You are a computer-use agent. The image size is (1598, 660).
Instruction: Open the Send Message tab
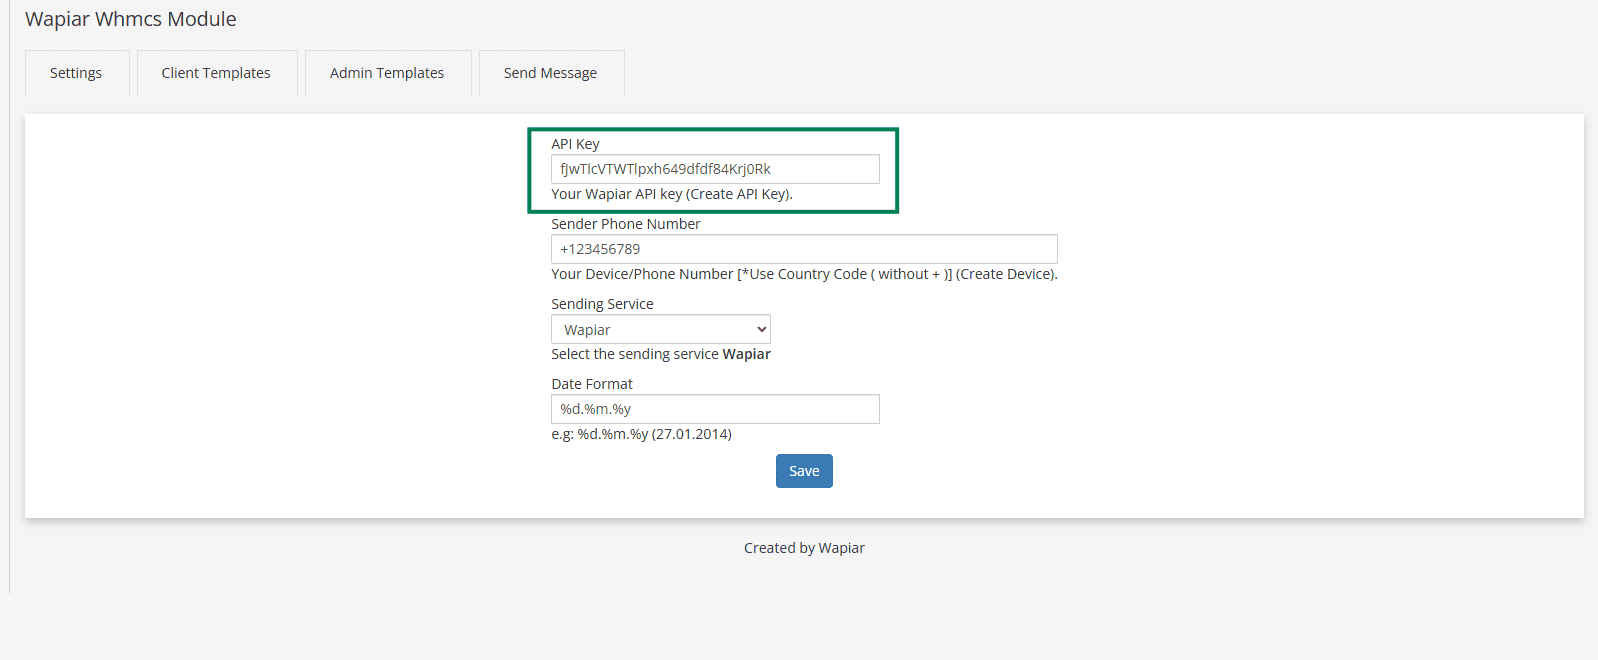pyautogui.click(x=550, y=73)
